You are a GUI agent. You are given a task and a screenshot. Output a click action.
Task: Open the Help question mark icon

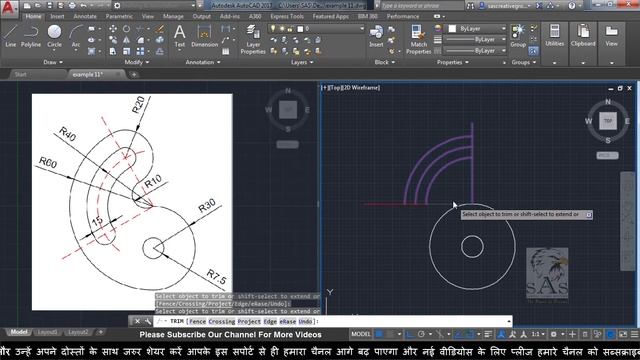tap(572, 6)
